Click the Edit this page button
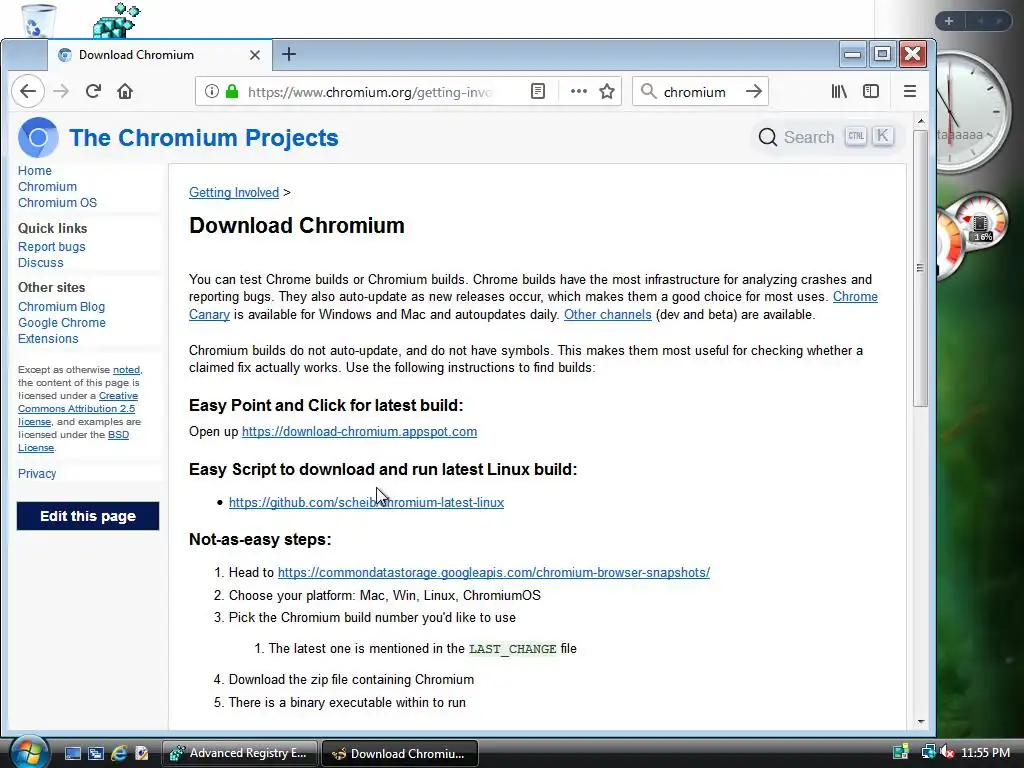Screen dimensions: 1024x768 click(x=88, y=516)
